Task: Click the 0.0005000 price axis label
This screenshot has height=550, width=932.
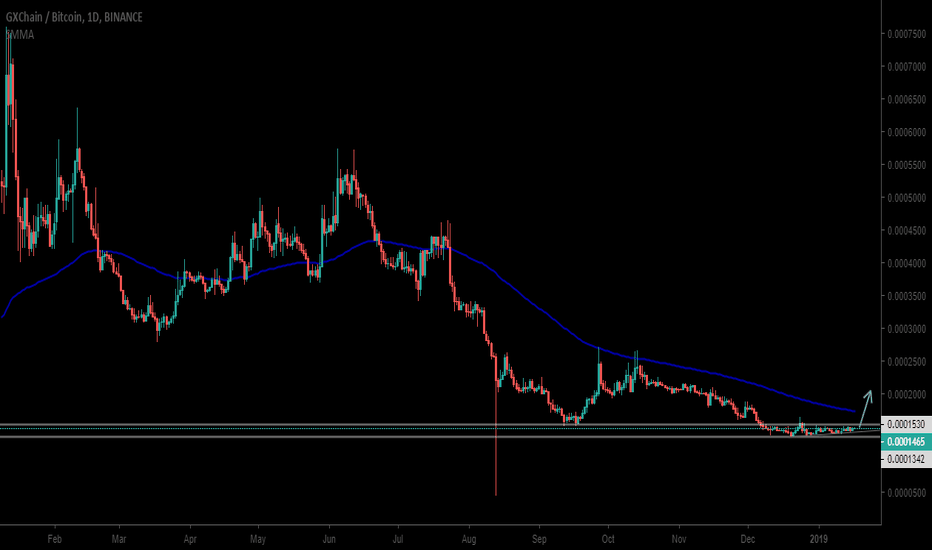Action: (x=906, y=198)
